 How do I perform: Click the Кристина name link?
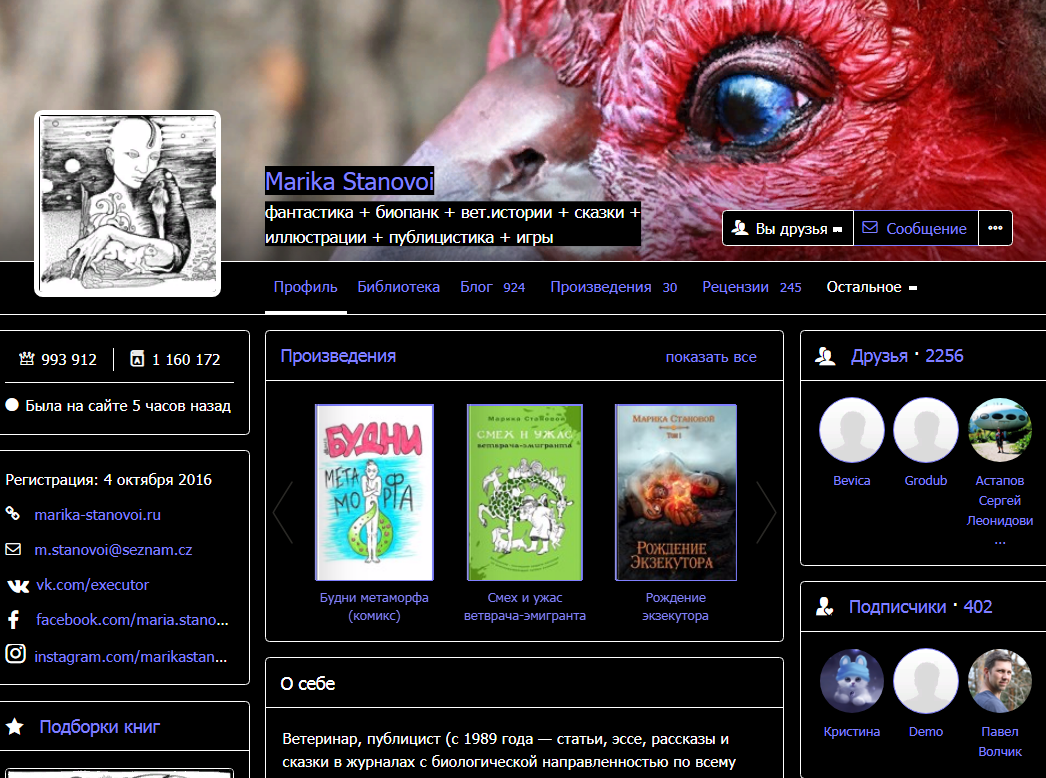pyautogui.click(x=852, y=731)
